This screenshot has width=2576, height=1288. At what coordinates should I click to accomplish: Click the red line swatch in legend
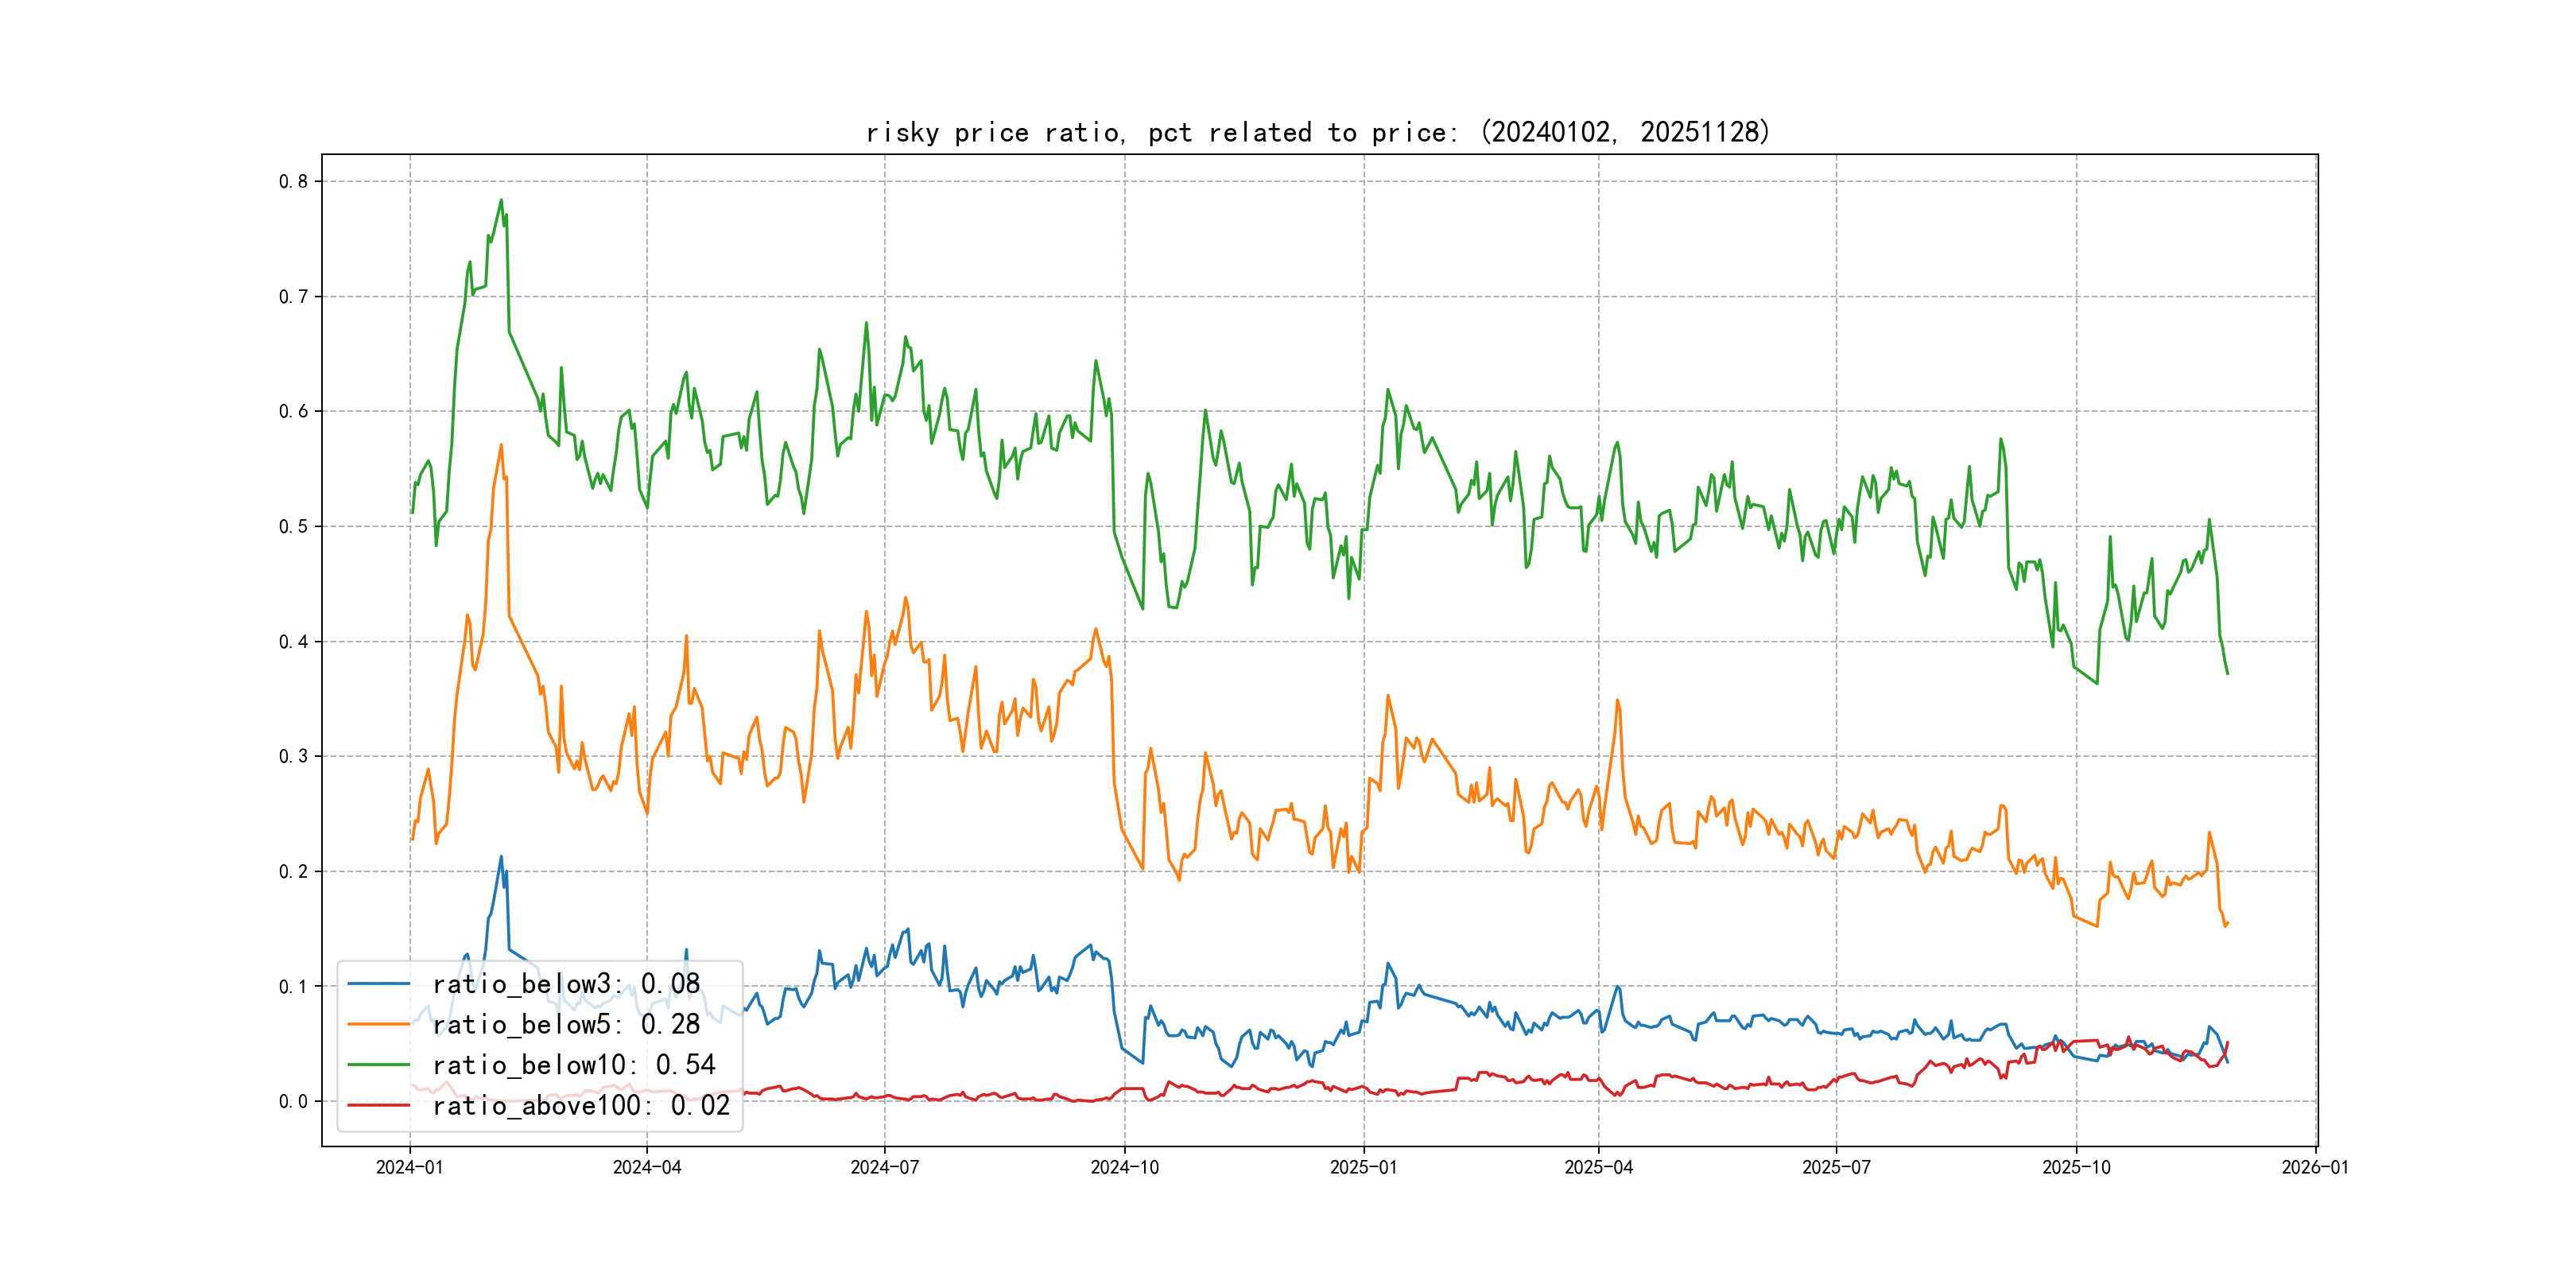point(379,1105)
